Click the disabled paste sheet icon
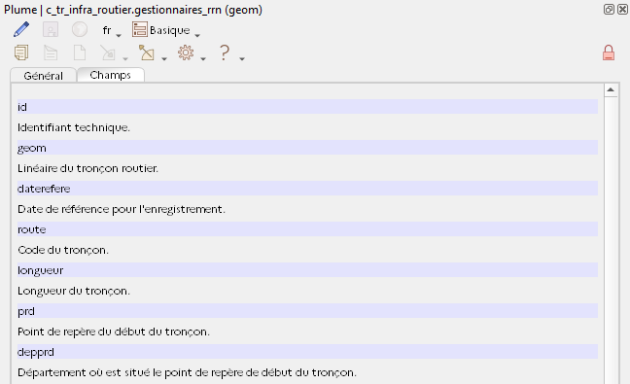Viewport: 630px width, 384px height. tap(51, 53)
